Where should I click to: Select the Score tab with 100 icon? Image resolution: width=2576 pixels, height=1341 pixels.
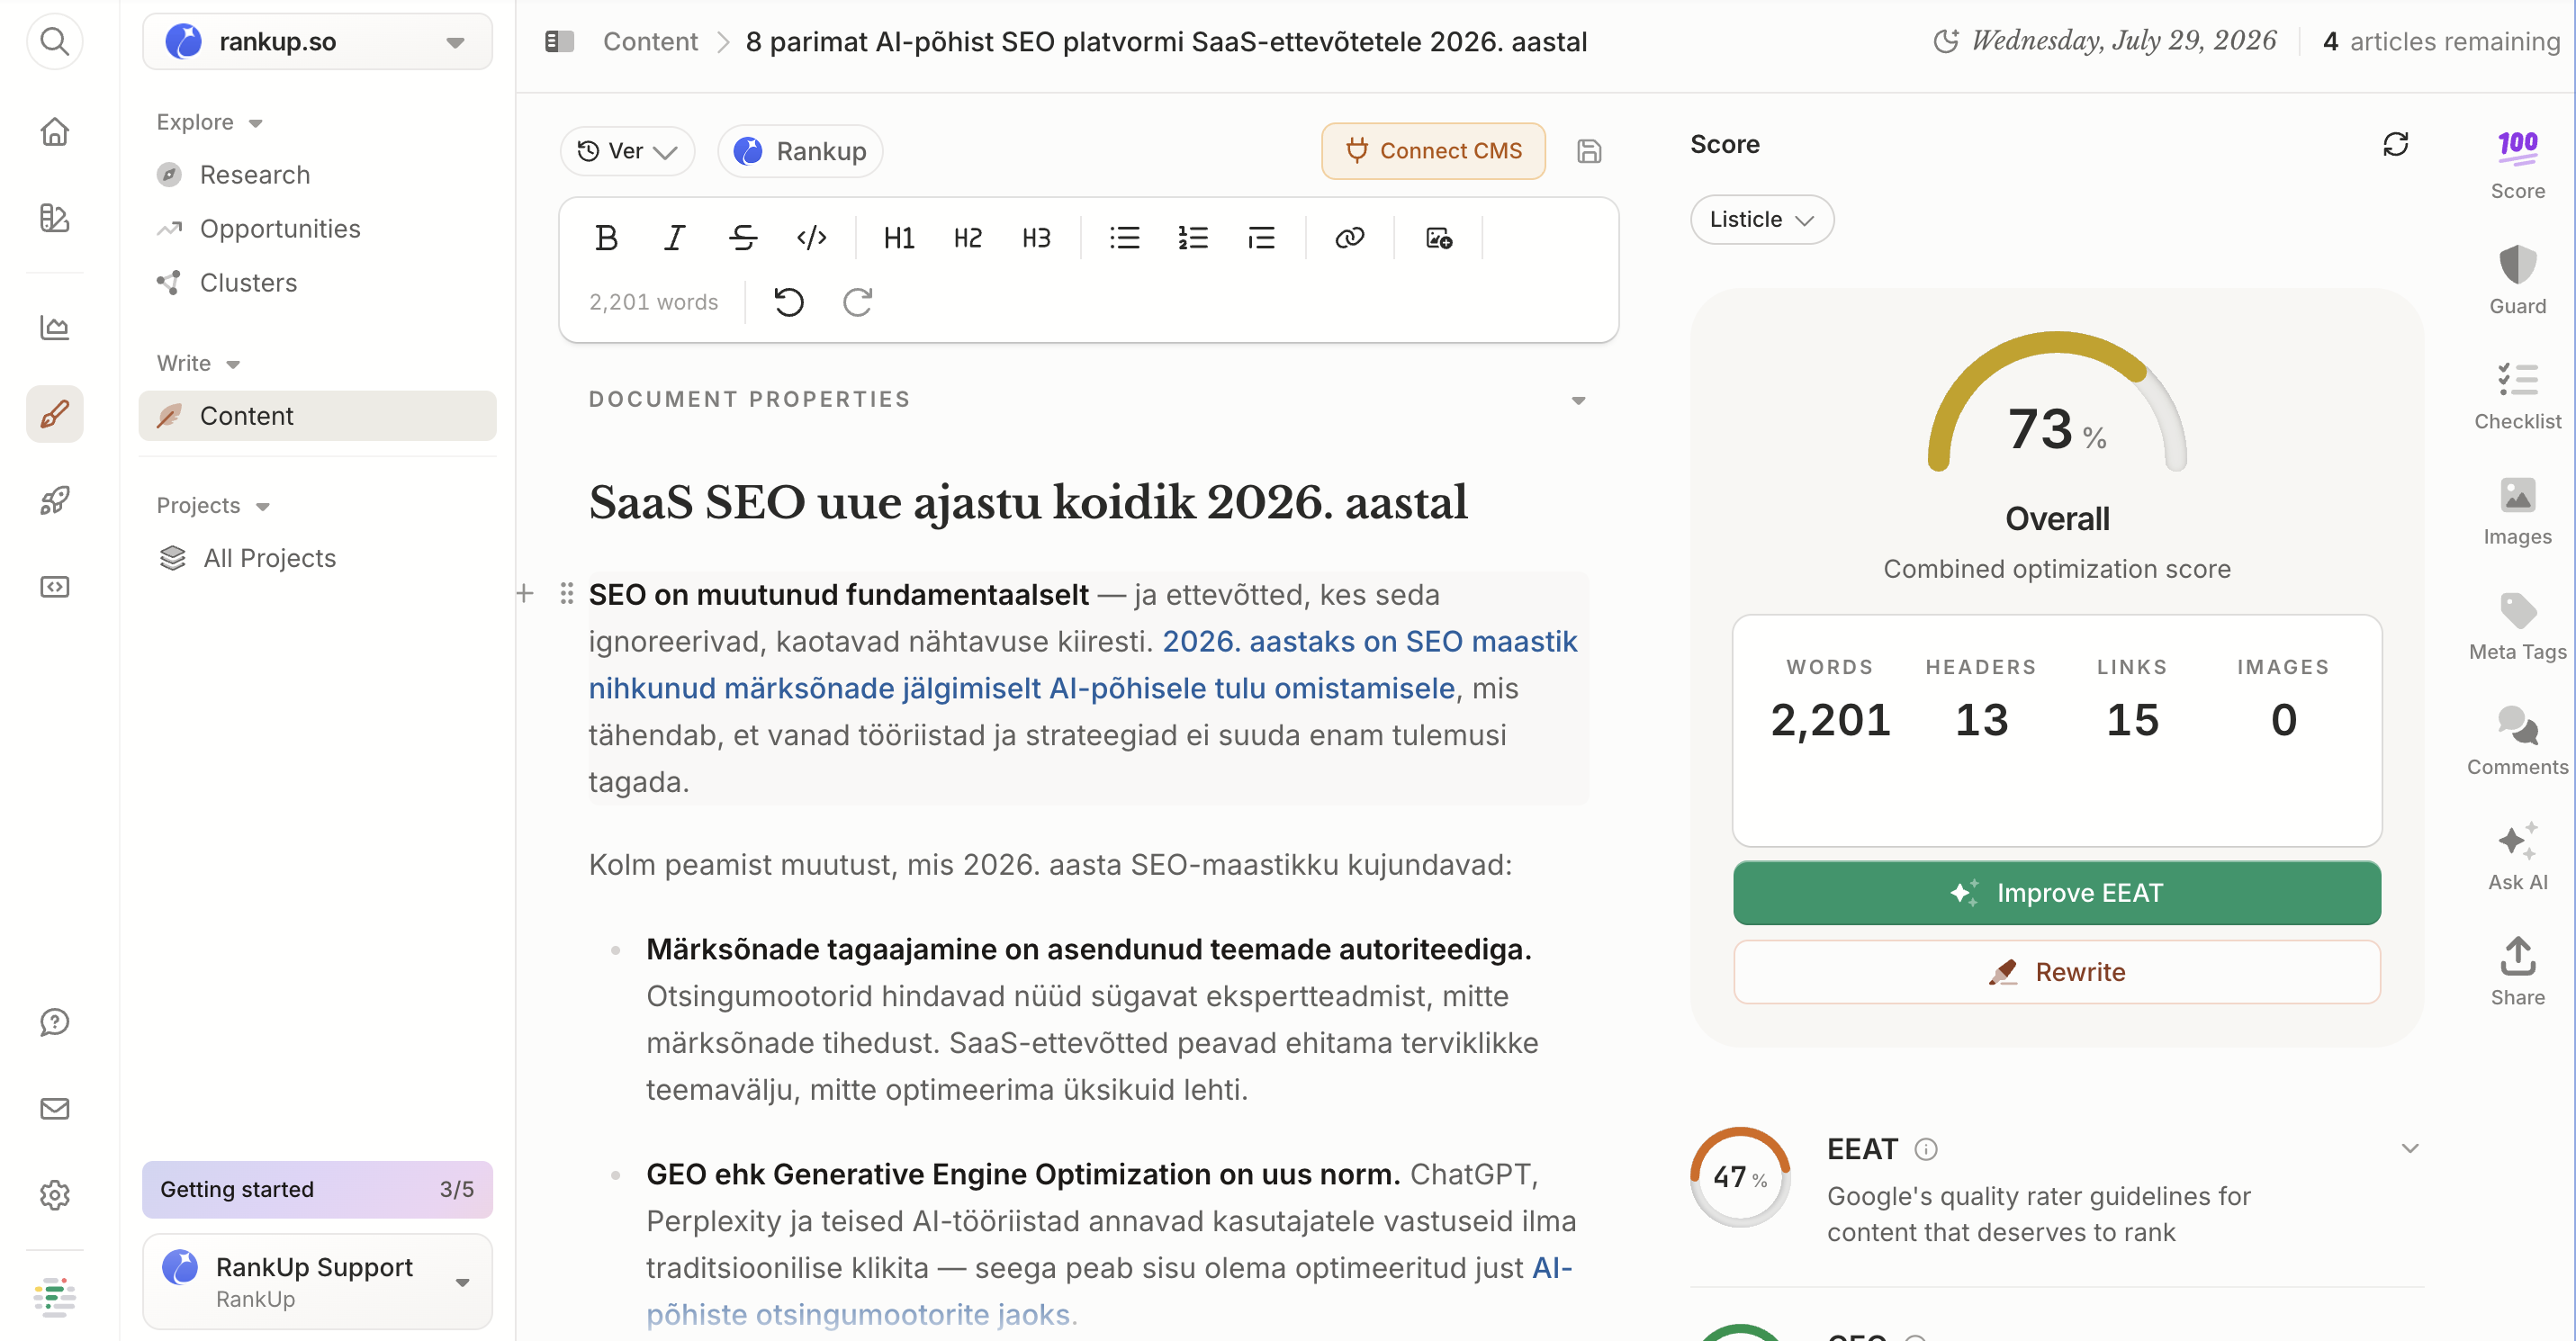(2517, 165)
